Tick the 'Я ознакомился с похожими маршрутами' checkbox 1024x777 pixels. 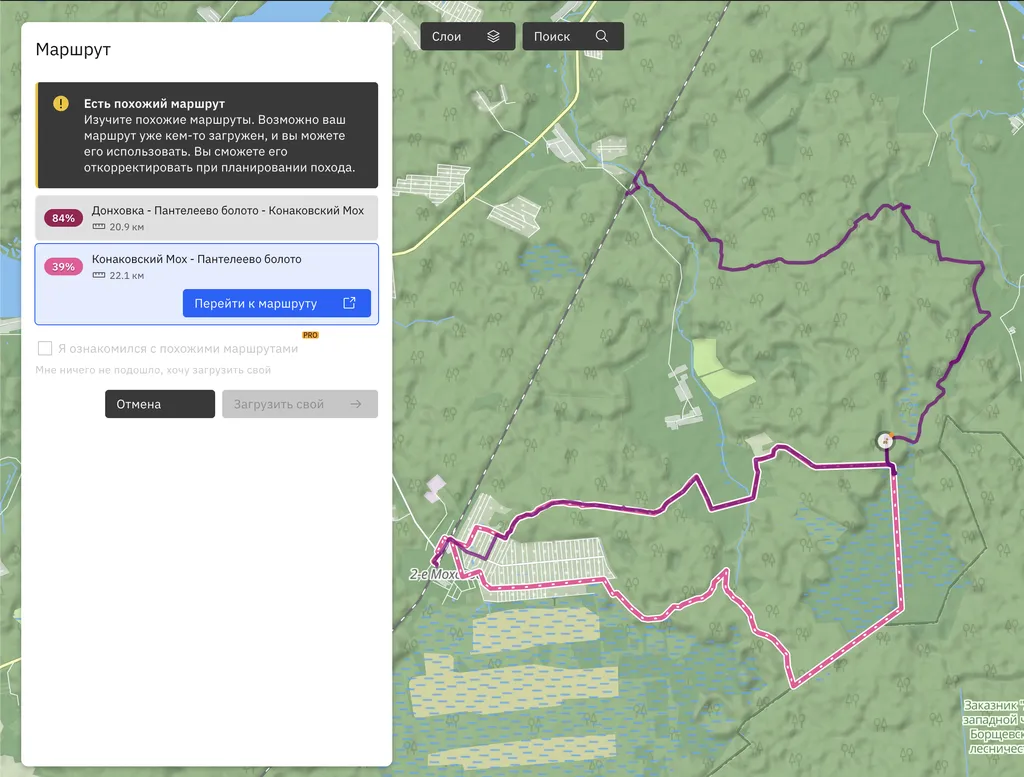(45, 349)
